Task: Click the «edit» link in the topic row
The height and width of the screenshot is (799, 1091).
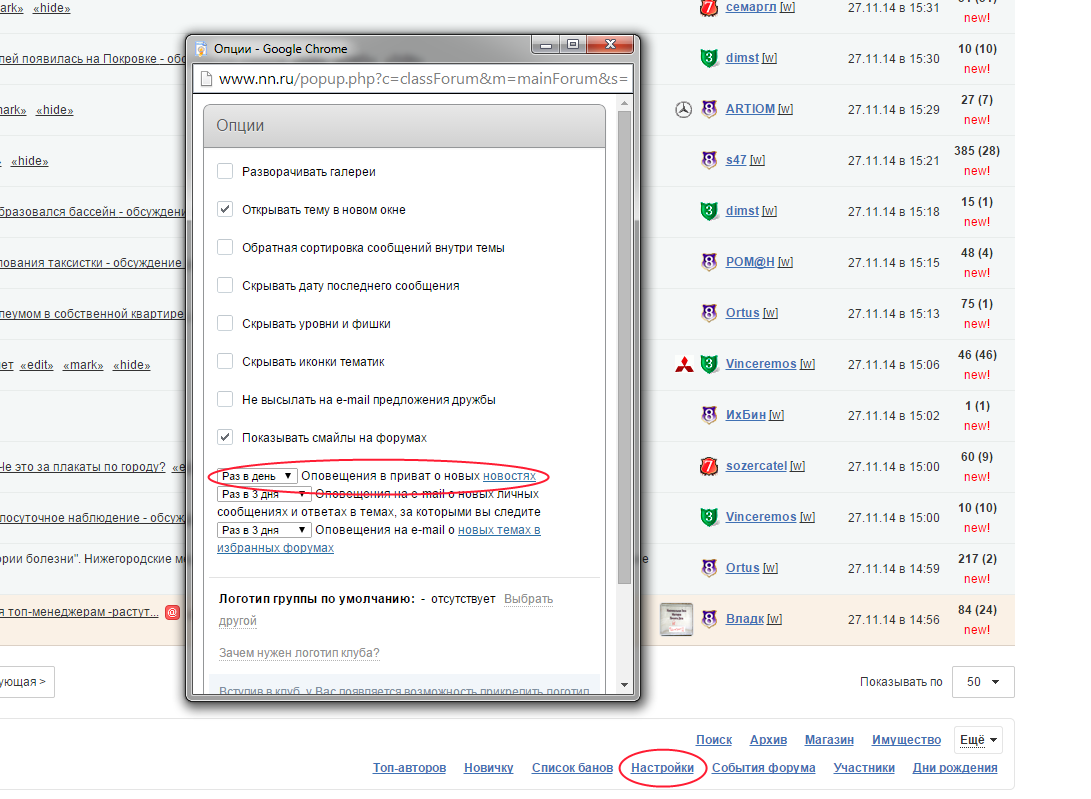Action: tap(37, 365)
